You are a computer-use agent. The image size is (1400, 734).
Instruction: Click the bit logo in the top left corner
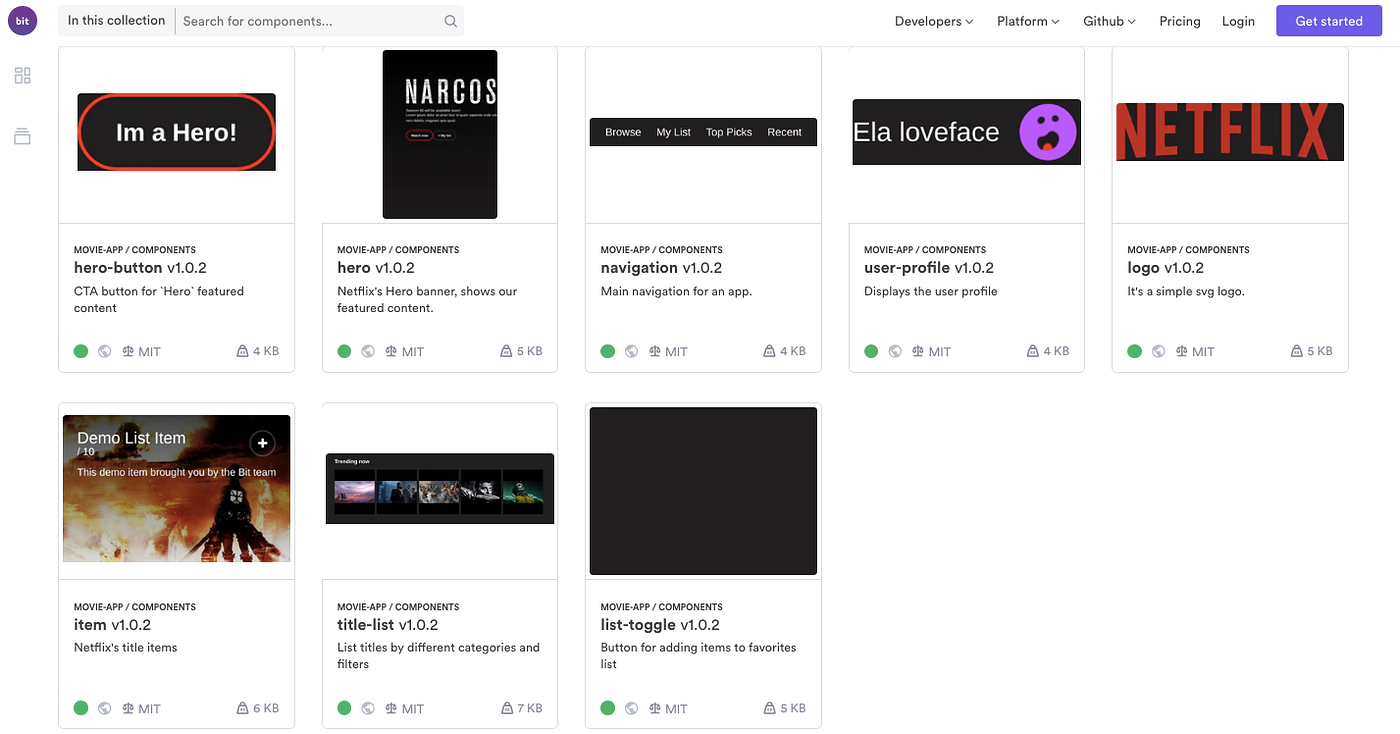[x=22, y=20]
